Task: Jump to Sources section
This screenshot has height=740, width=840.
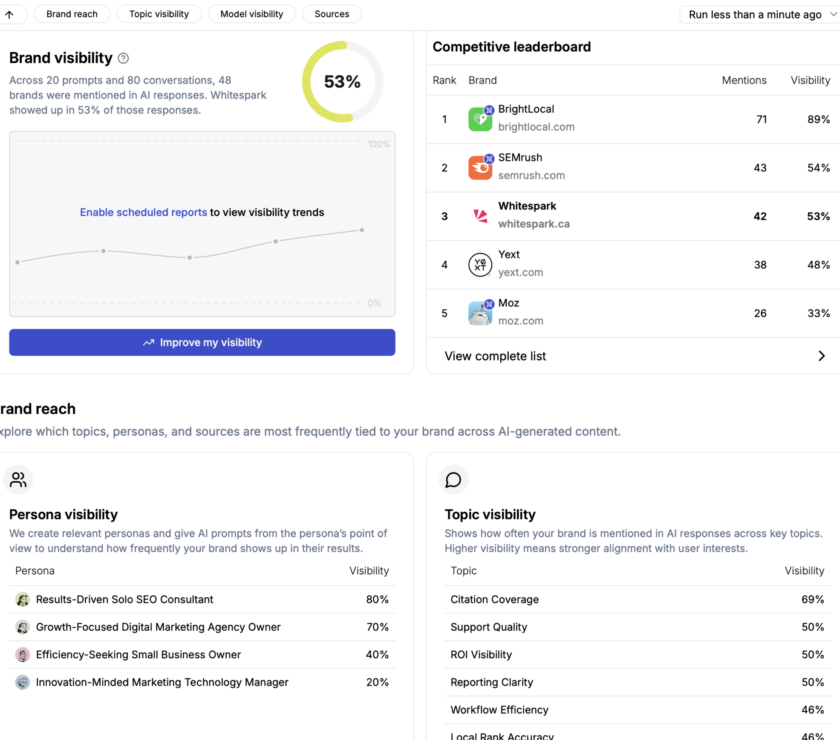Action: [x=332, y=14]
